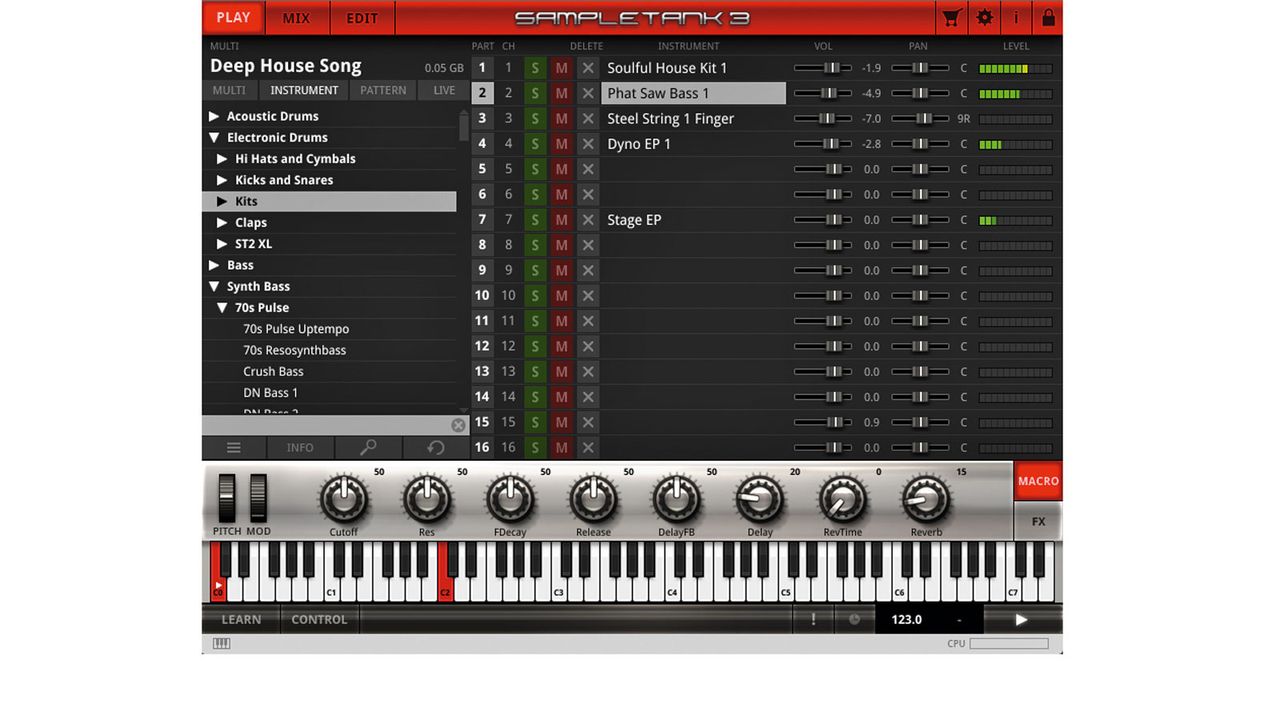Open the MULTI browser tab
1280x720 pixels.
229,90
